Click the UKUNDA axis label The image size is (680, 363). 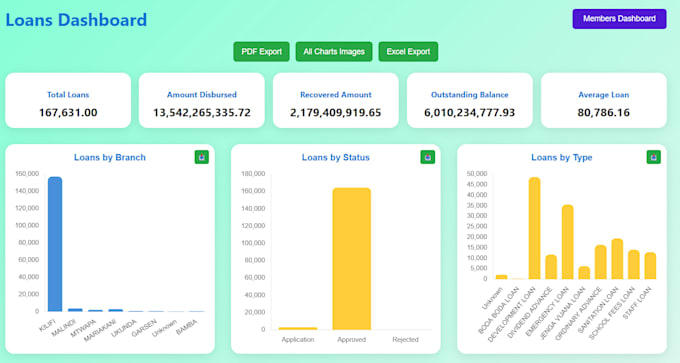click(x=124, y=328)
